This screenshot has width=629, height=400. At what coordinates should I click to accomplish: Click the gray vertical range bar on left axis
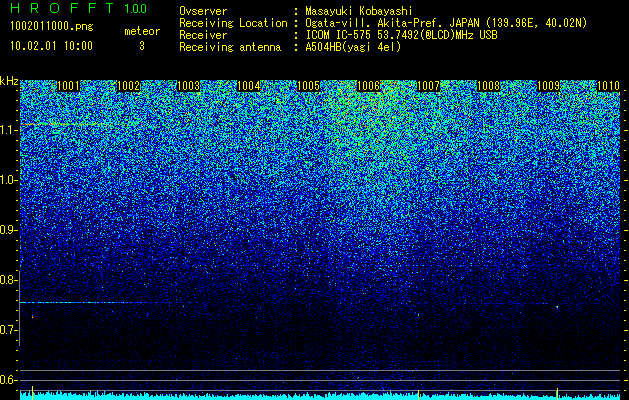(19, 308)
